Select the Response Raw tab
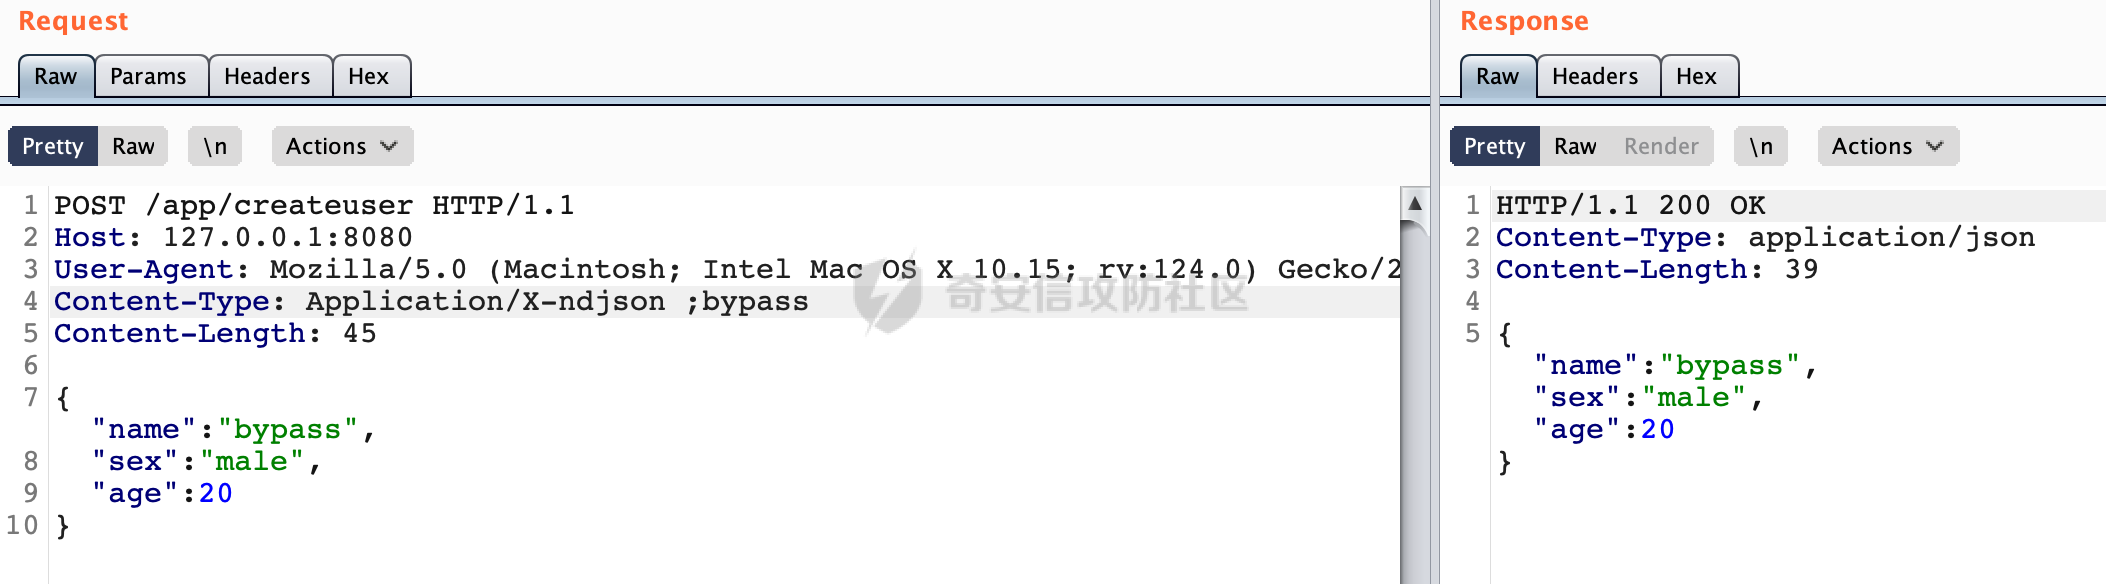 pos(1498,76)
